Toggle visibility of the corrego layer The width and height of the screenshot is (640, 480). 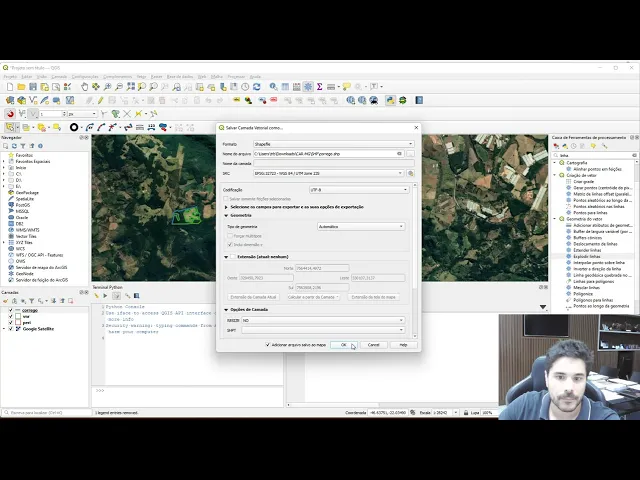point(11,310)
